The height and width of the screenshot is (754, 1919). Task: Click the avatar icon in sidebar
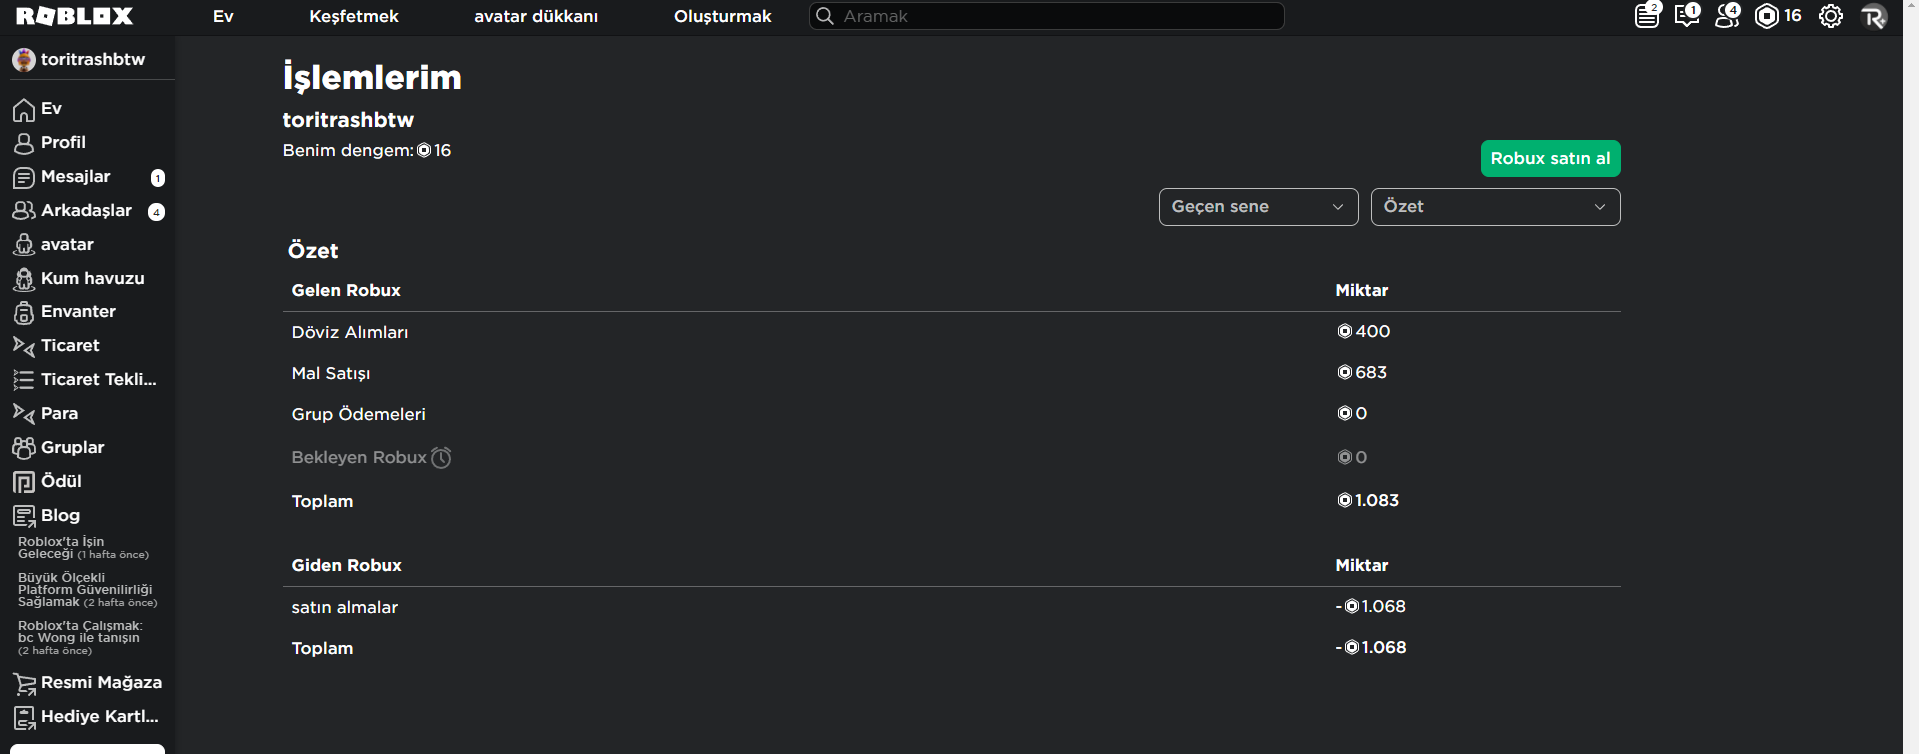24,245
